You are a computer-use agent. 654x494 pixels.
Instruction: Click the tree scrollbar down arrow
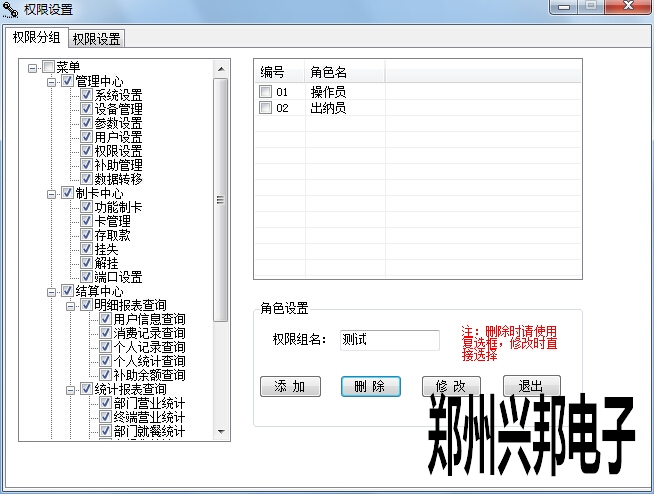[x=221, y=432]
